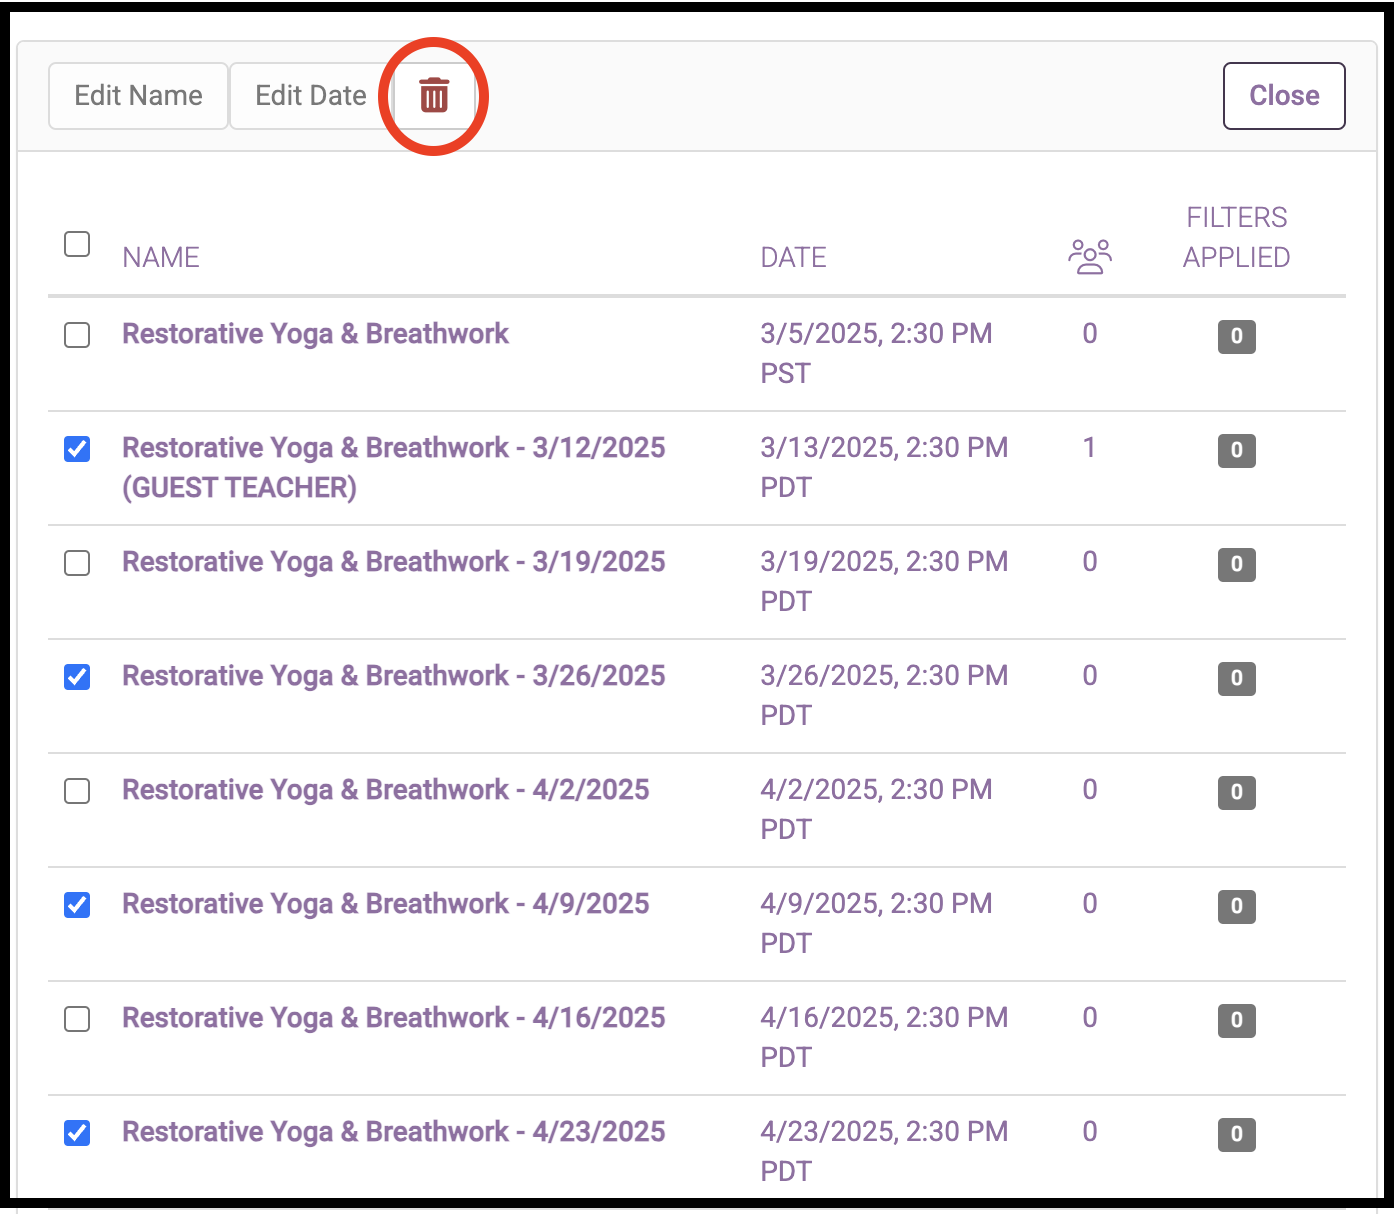Click the DATE column header

793,258
